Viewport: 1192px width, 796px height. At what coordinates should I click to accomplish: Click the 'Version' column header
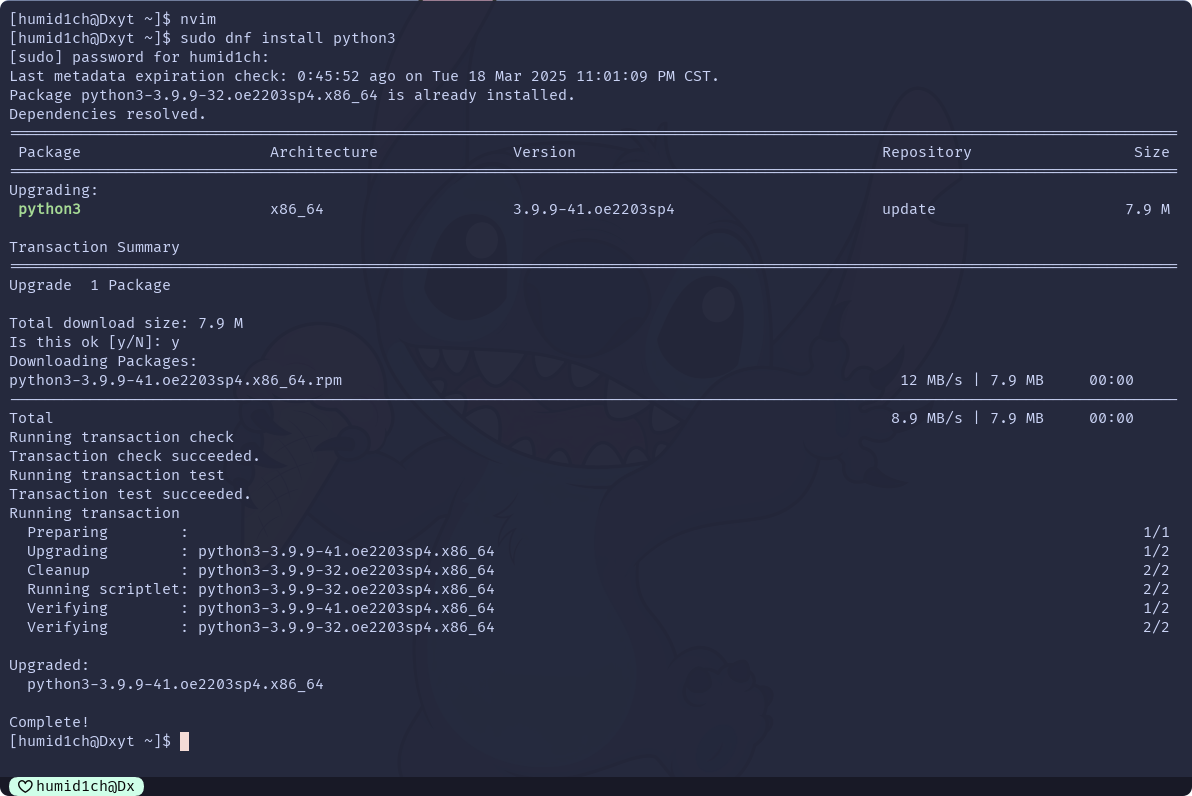pyautogui.click(x=544, y=152)
